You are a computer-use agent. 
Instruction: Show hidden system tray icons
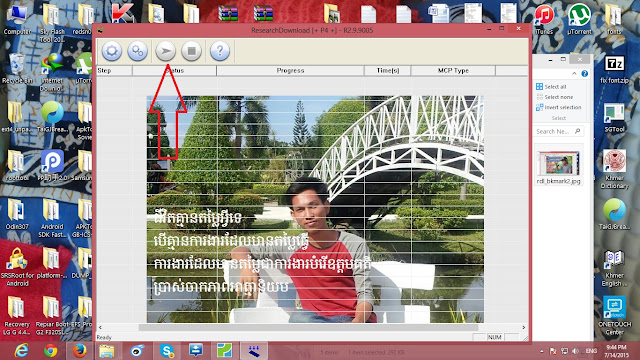point(542,351)
